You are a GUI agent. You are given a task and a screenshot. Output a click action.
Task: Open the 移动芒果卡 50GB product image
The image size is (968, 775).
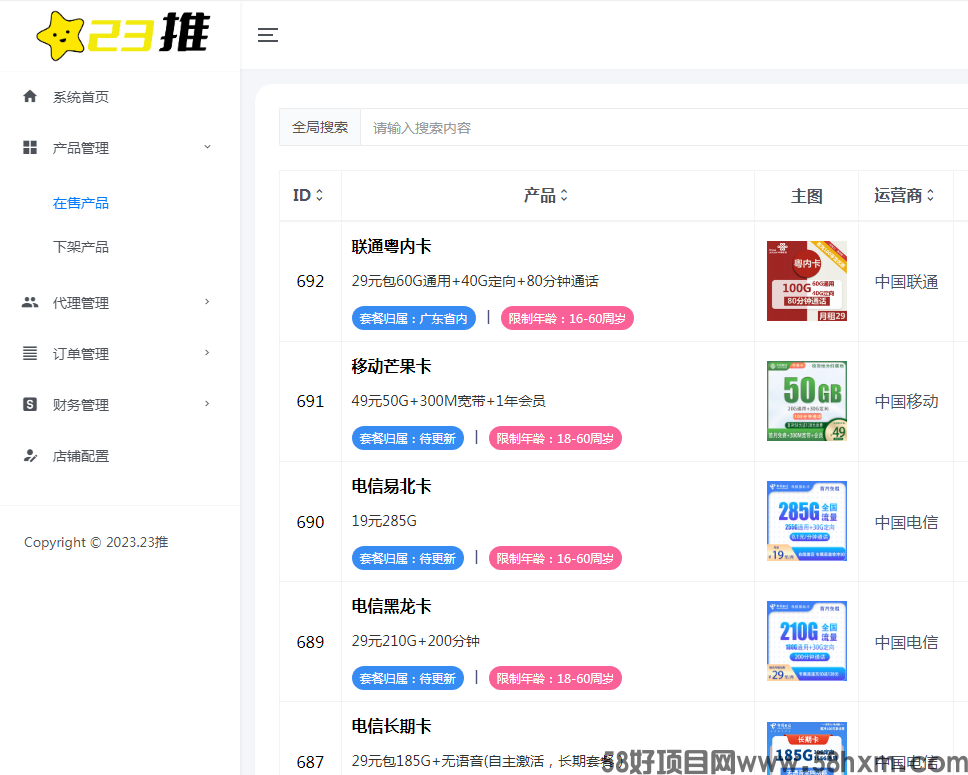(x=806, y=401)
